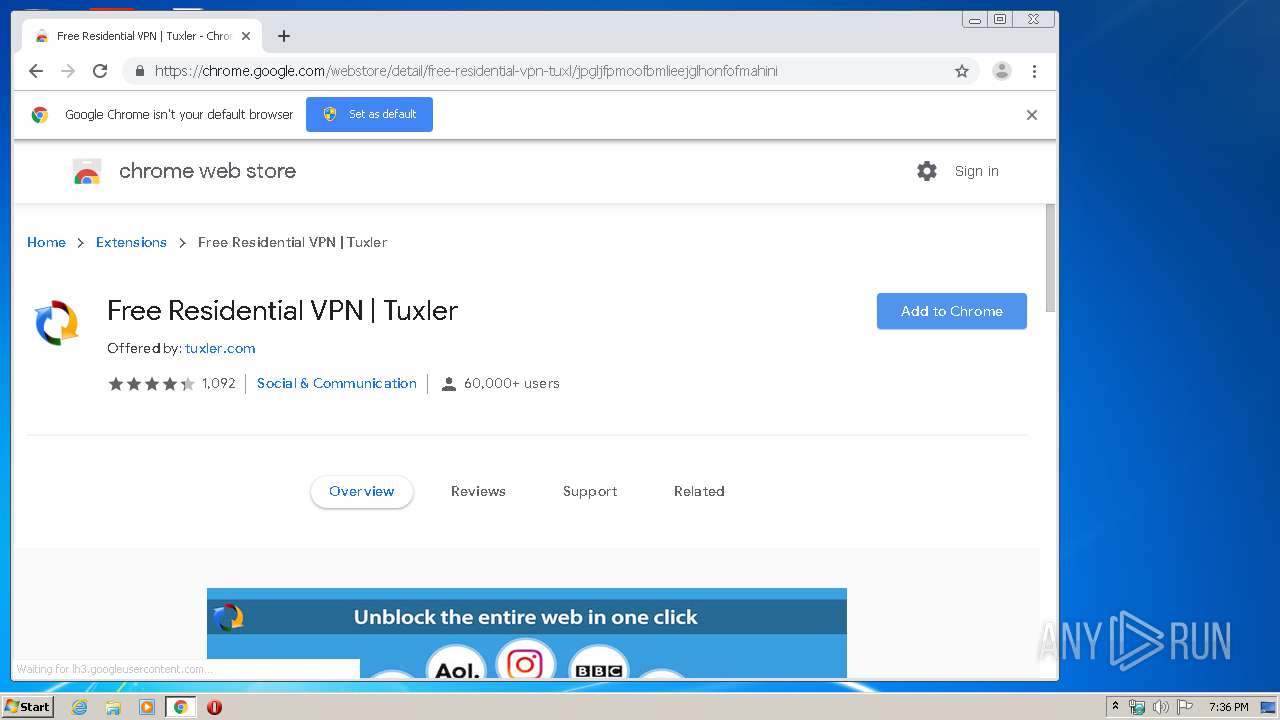Click the network tray icon

[x=1137, y=707]
